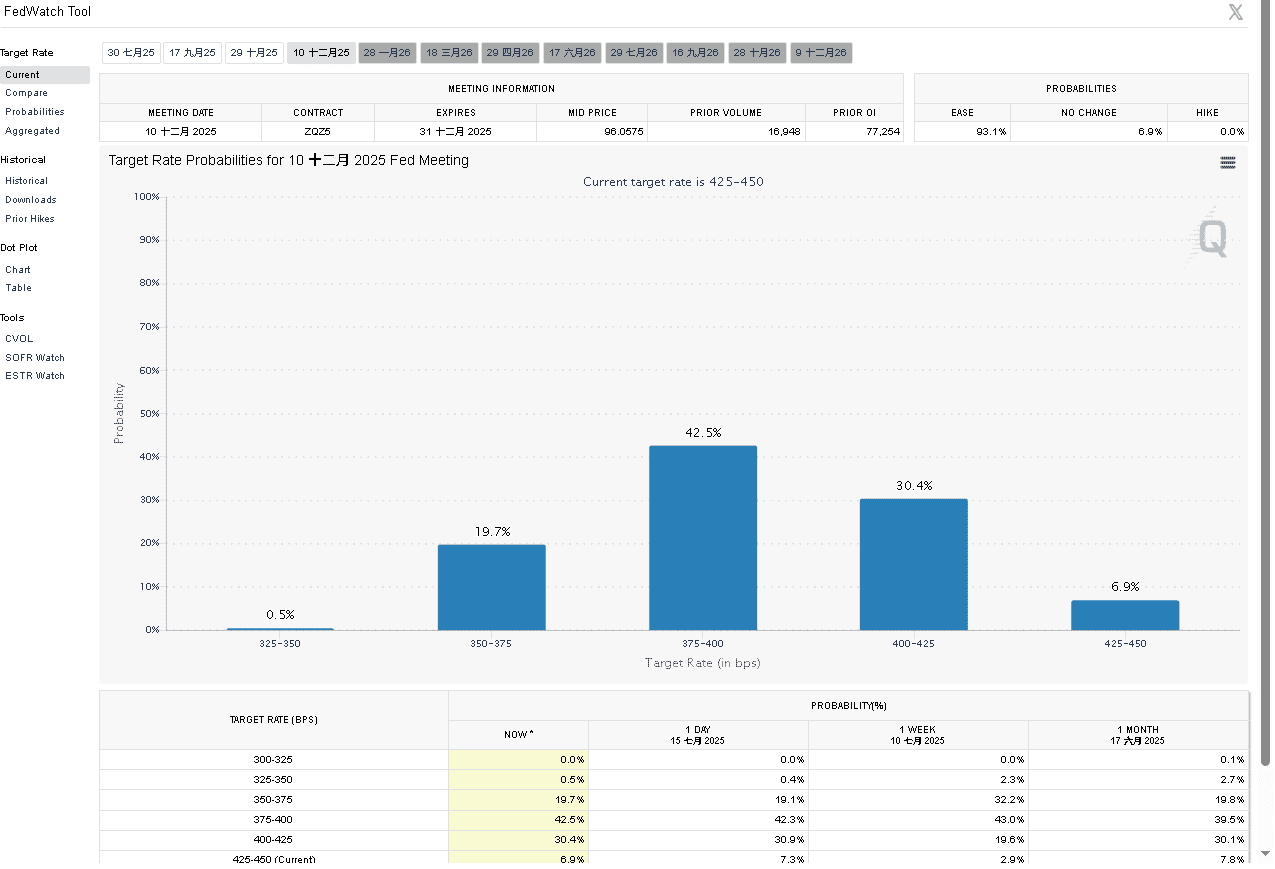Select the 29 七月26 meeting tab
Screen dimensions: 1275x869
(634, 53)
